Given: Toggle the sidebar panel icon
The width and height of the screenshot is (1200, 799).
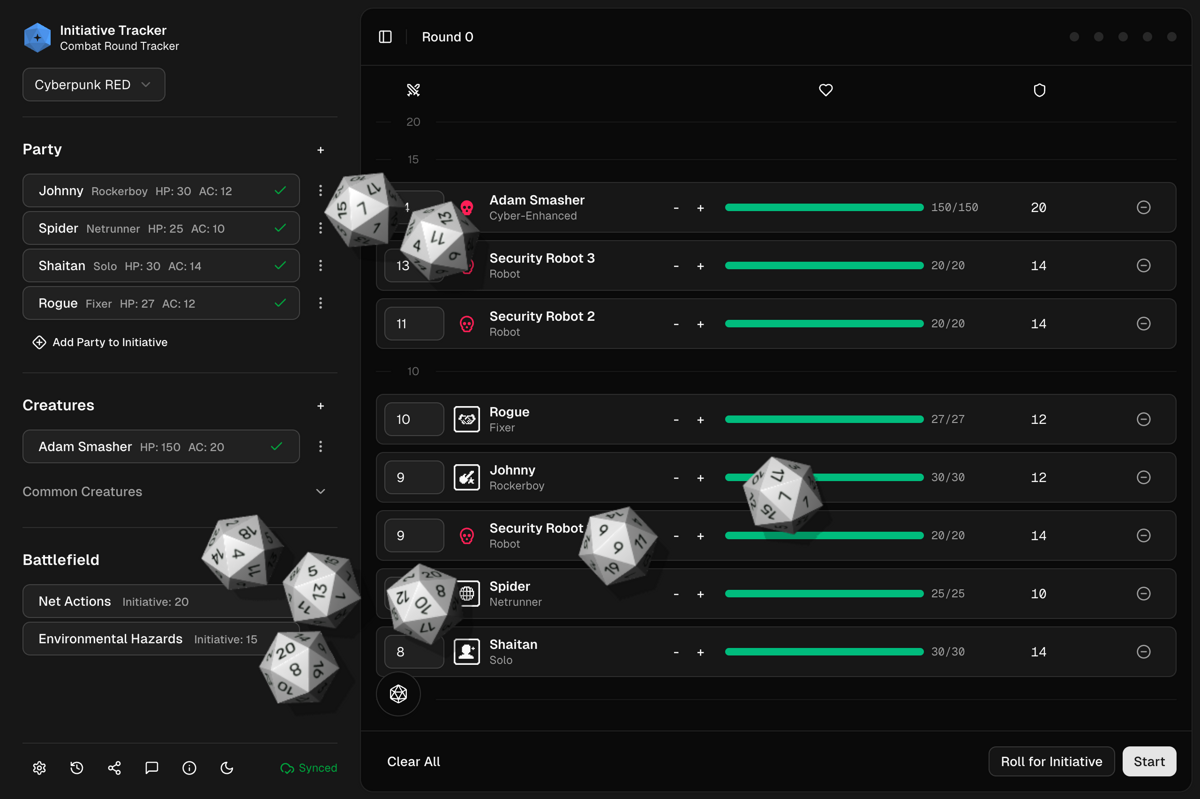Looking at the screenshot, I should pyautogui.click(x=385, y=37).
